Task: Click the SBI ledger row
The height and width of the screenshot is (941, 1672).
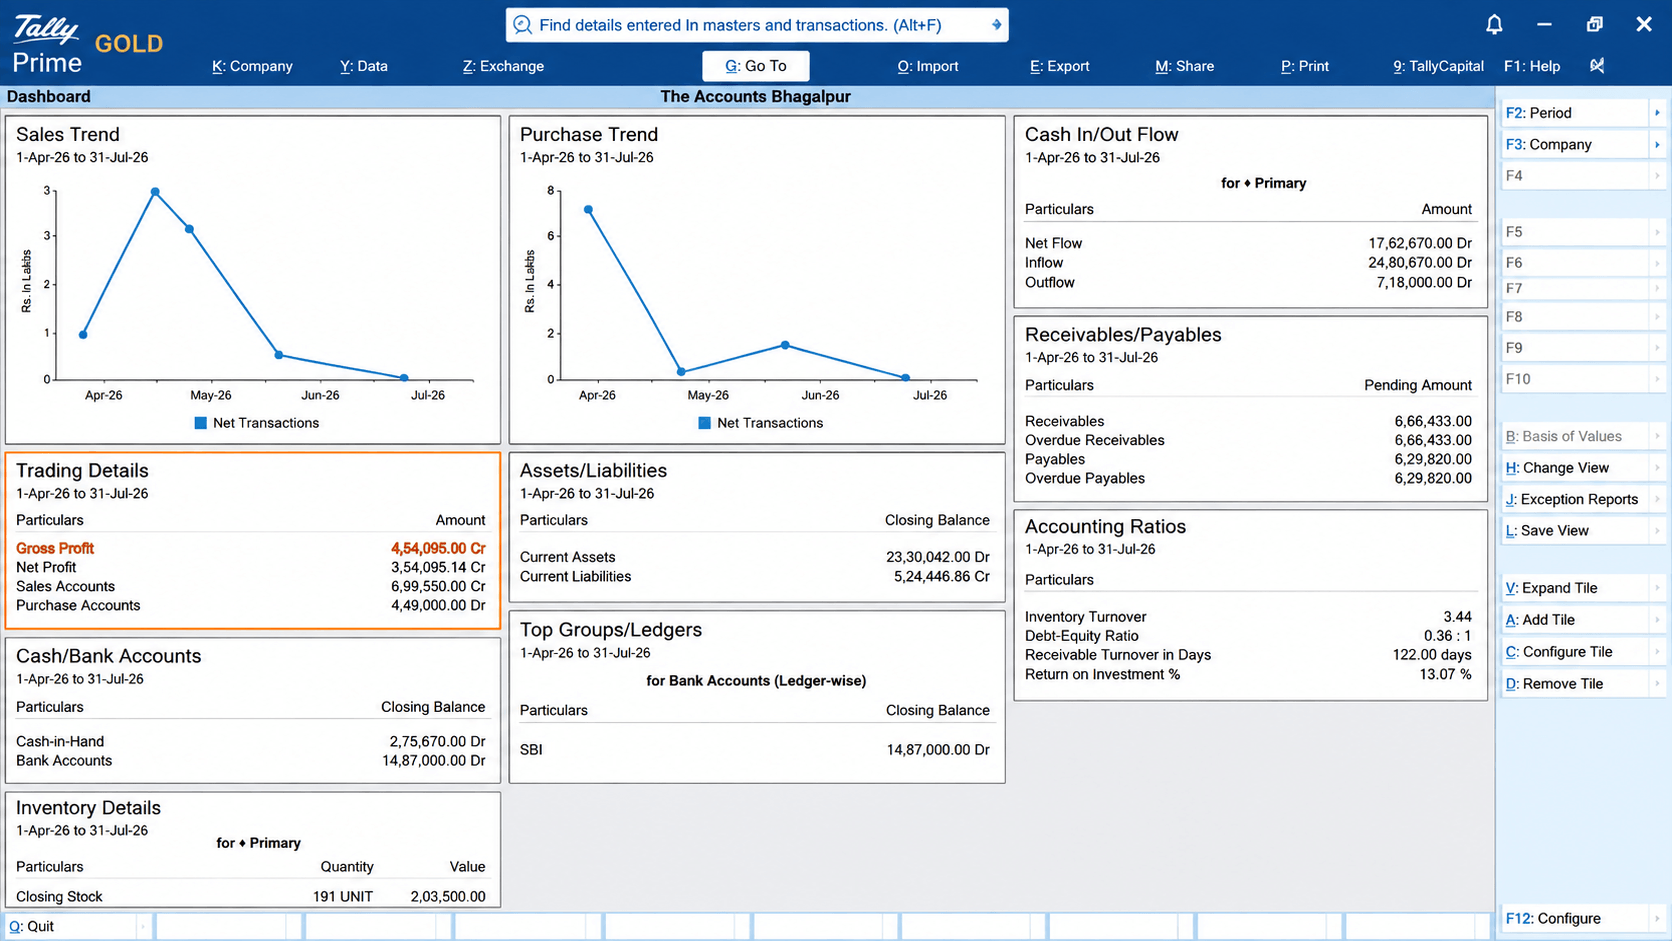Action: (755, 749)
